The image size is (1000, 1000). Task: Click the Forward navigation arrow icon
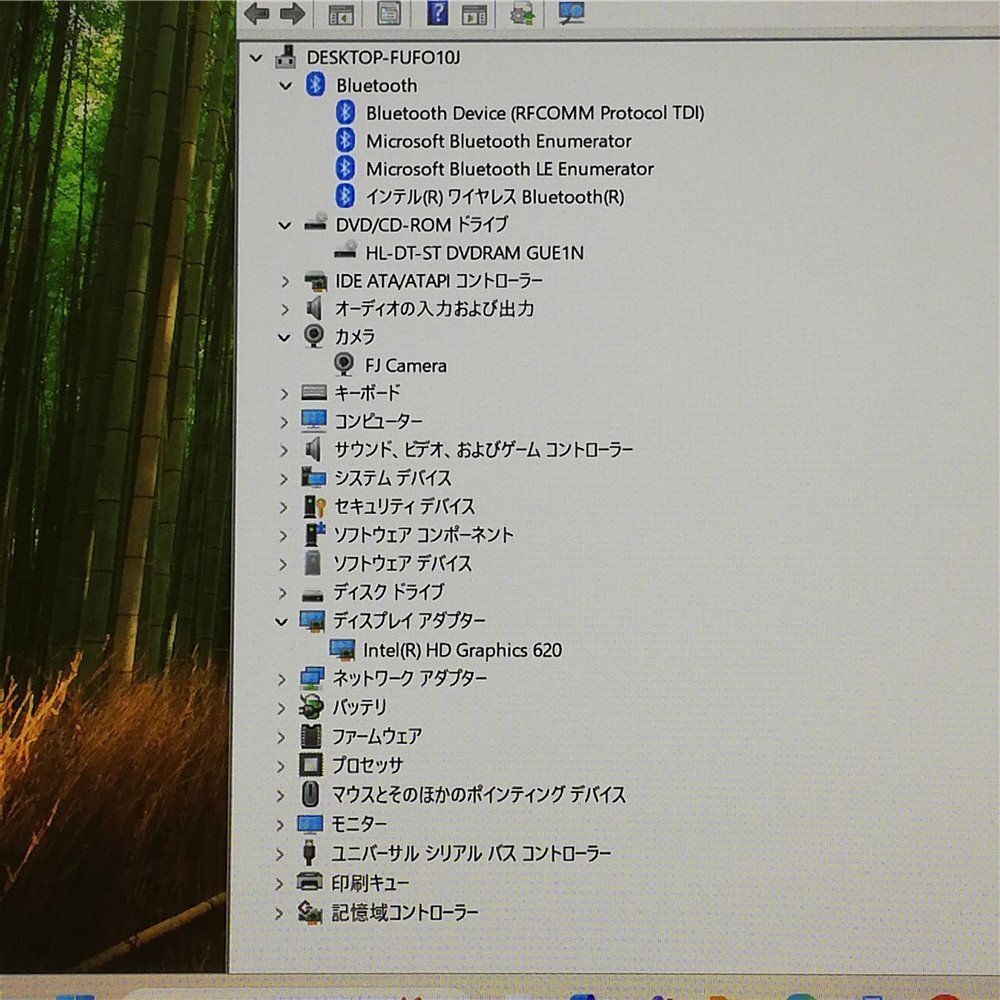(293, 13)
